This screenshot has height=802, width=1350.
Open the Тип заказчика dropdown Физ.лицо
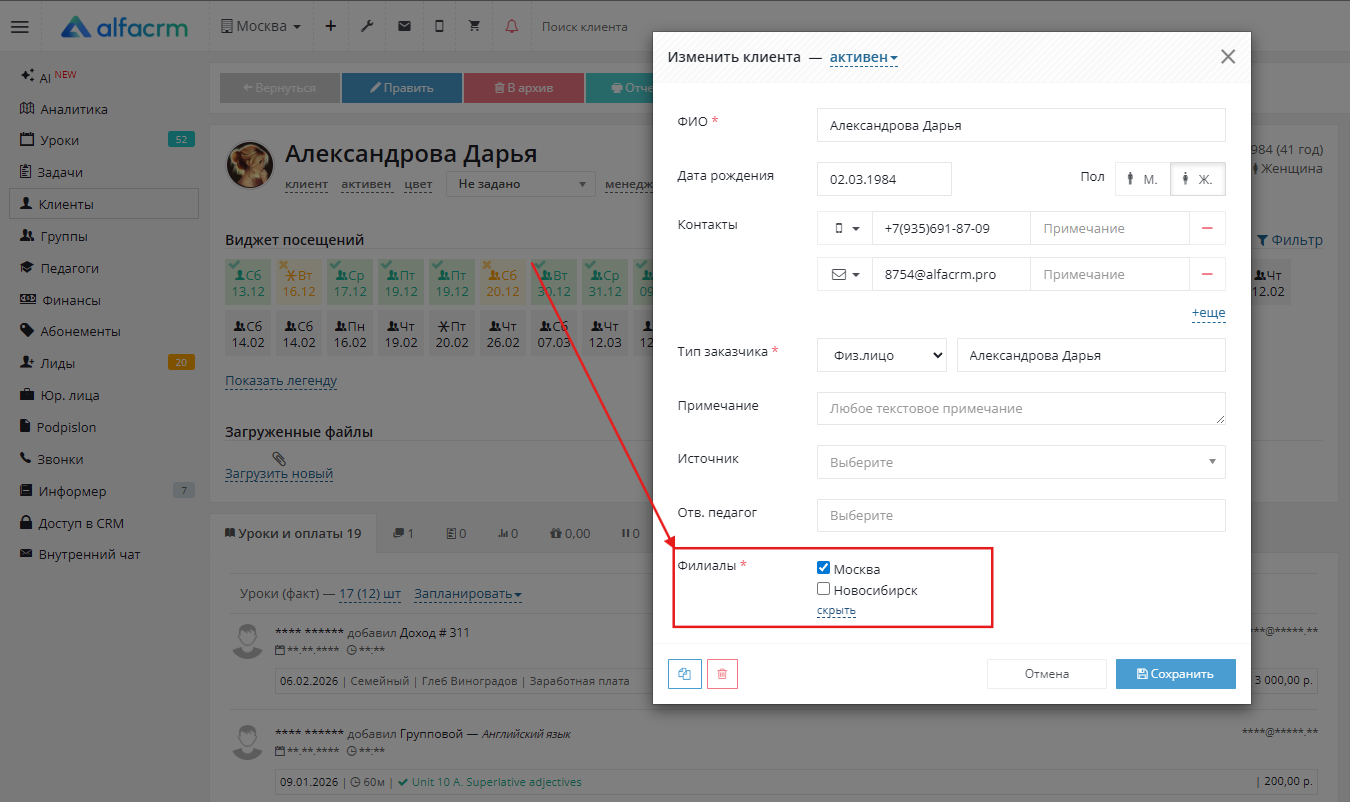[x=881, y=355]
